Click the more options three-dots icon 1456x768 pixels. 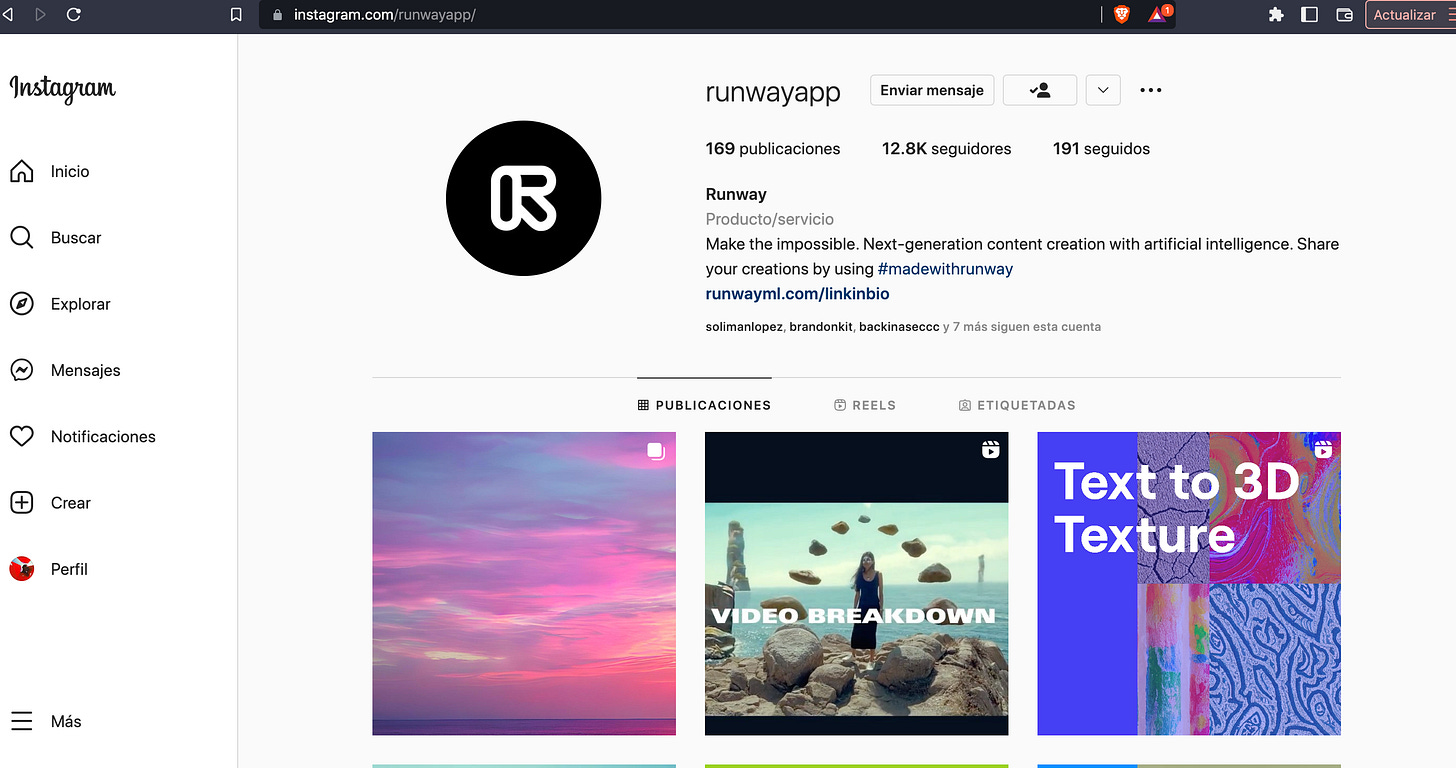click(x=1151, y=90)
